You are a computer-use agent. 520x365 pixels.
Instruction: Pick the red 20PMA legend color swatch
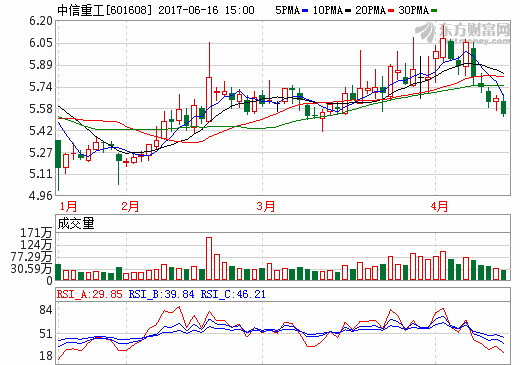(391, 11)
